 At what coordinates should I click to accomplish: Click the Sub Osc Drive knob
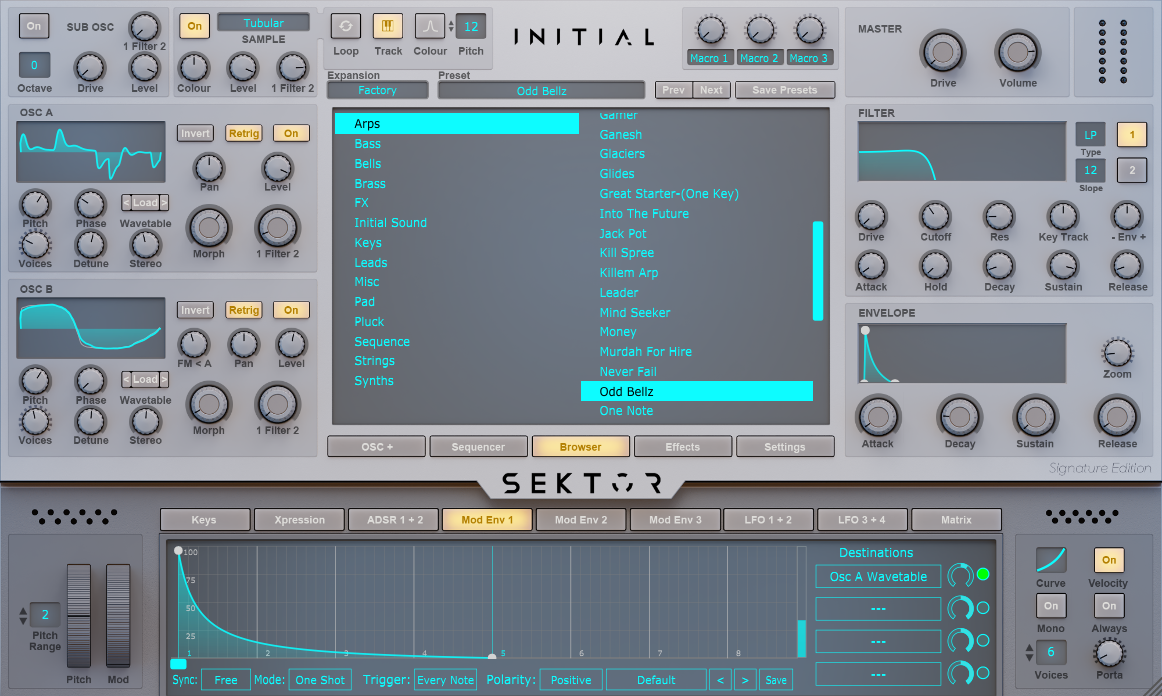pyautogui.click(x=90, y=68)
